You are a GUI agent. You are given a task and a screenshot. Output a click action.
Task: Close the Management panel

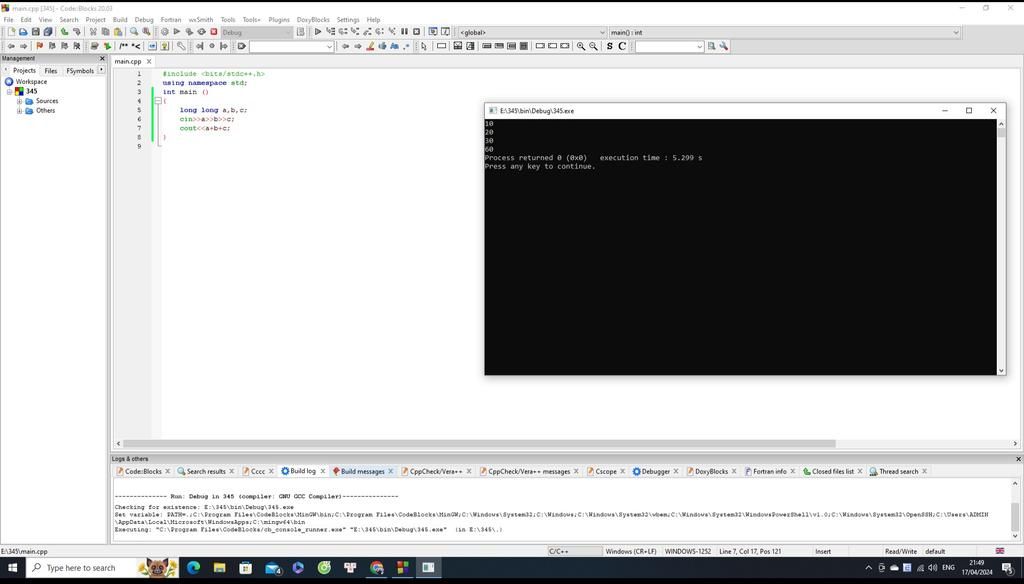click(x=102, y=58)
